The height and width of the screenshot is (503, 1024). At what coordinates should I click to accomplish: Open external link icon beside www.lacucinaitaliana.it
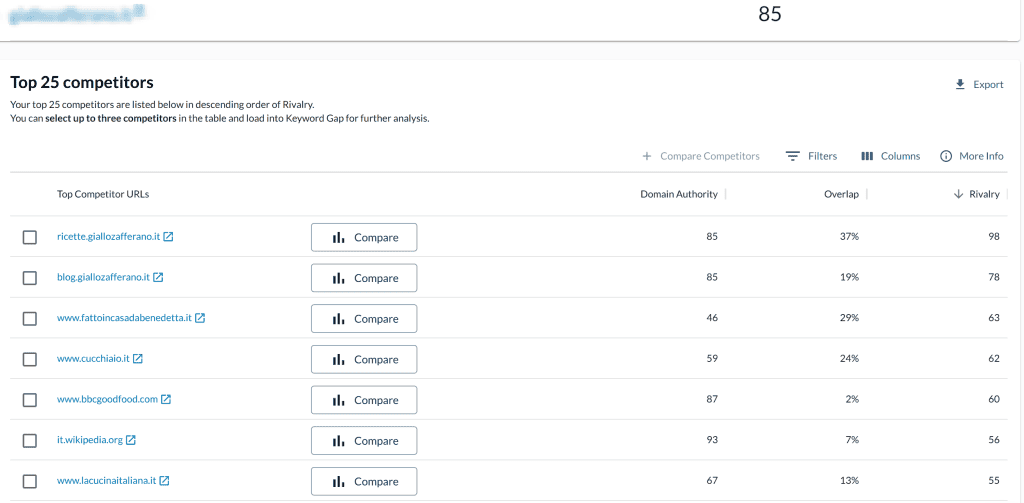pyautogui.click(x=165, y=480)
